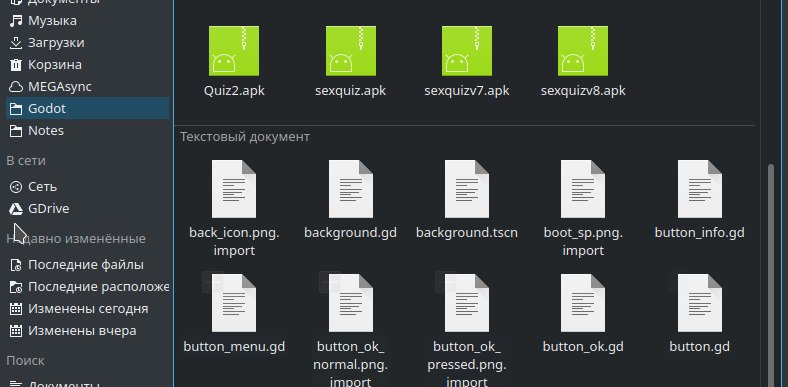788x387 pixels.
Task: Select the button_ok_normal.png.import file icon
Action: (x=350, y=303)
